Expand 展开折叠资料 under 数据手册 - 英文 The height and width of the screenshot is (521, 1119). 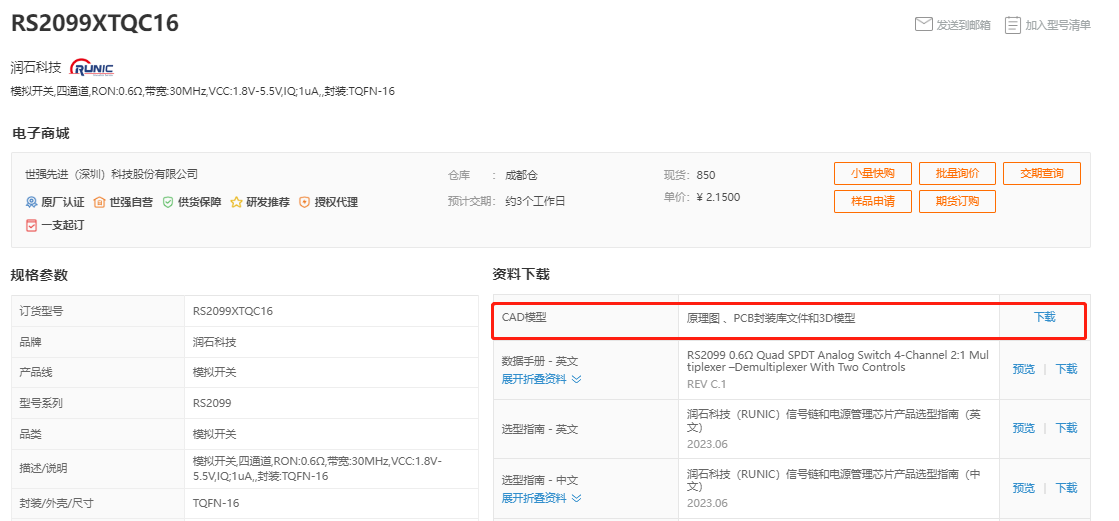tap(542, 379)
